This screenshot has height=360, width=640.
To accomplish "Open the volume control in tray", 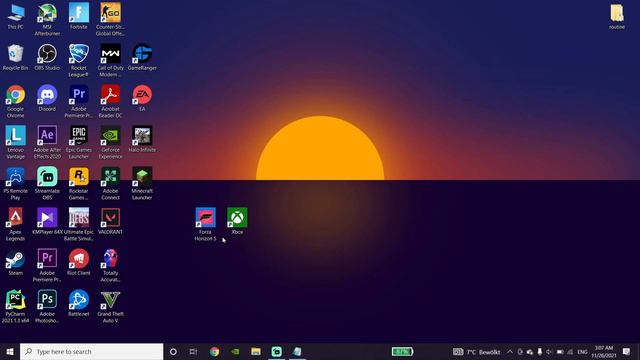I will [549, 352].
